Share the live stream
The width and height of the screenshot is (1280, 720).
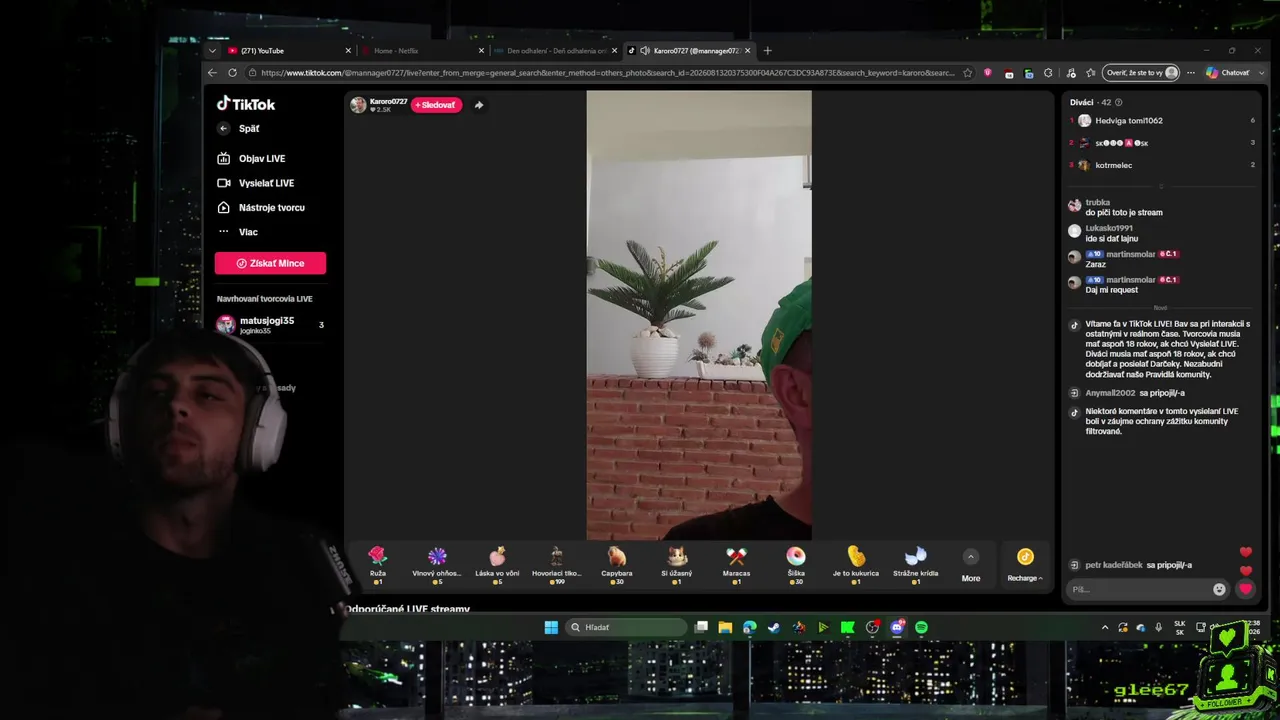click(x=479, y=105)
